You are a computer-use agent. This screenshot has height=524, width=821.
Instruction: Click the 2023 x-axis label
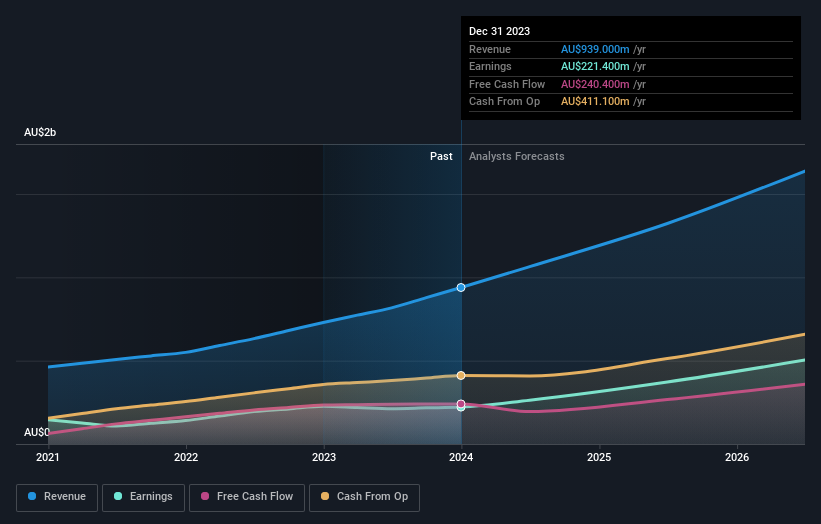click(324, 457)
